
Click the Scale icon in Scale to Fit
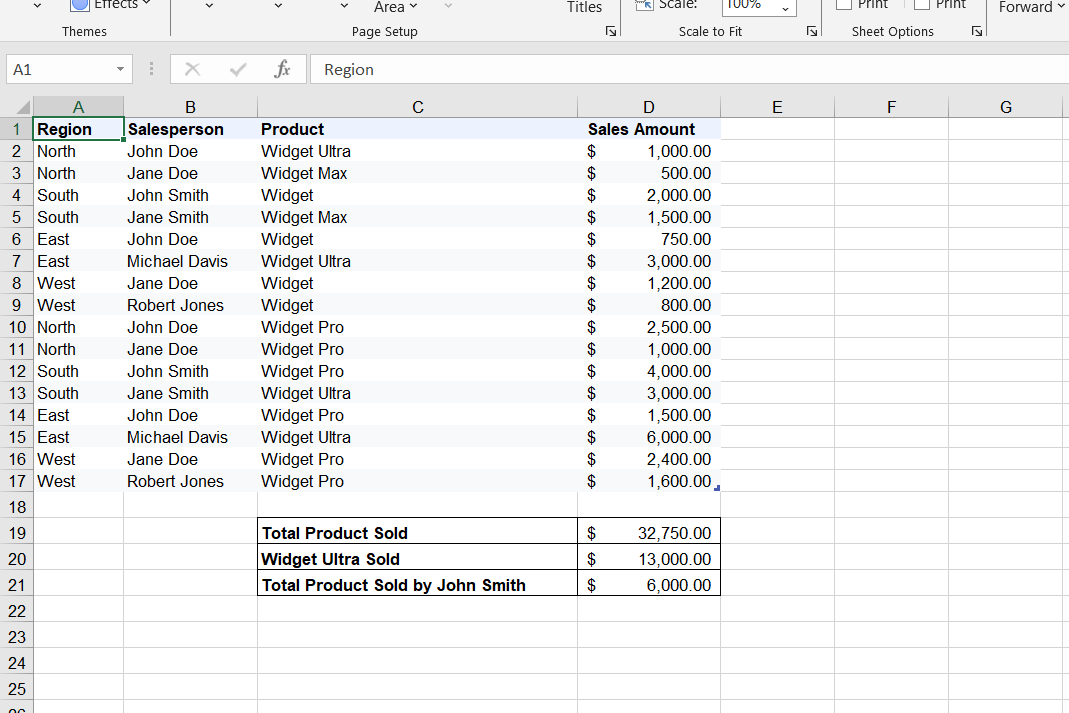pos(644,5)
